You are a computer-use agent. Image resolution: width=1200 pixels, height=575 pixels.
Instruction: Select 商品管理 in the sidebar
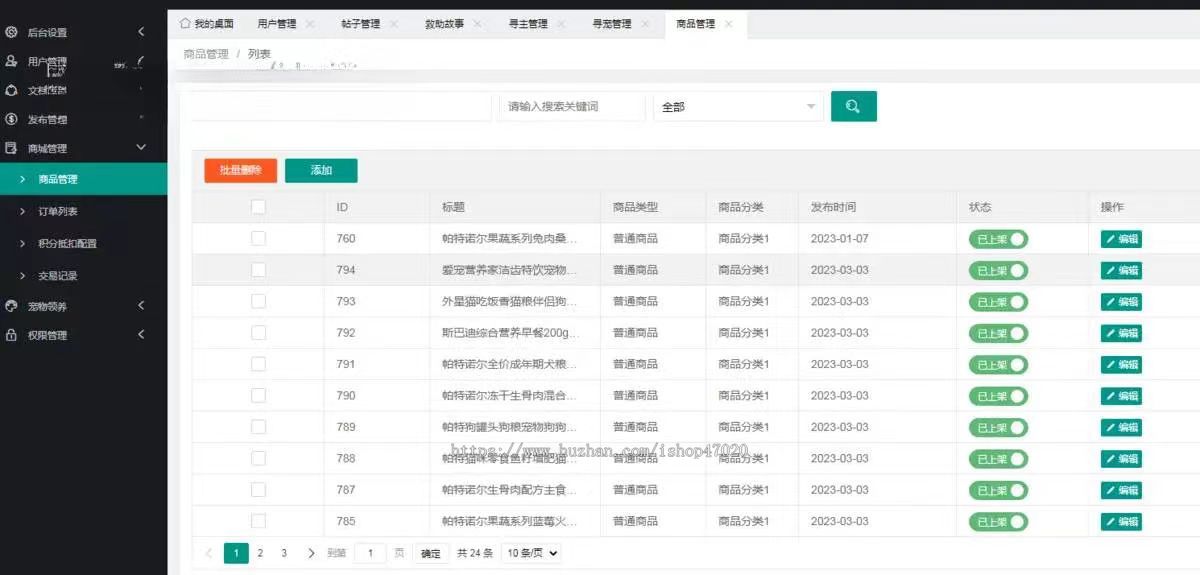(x=83, y=179)
